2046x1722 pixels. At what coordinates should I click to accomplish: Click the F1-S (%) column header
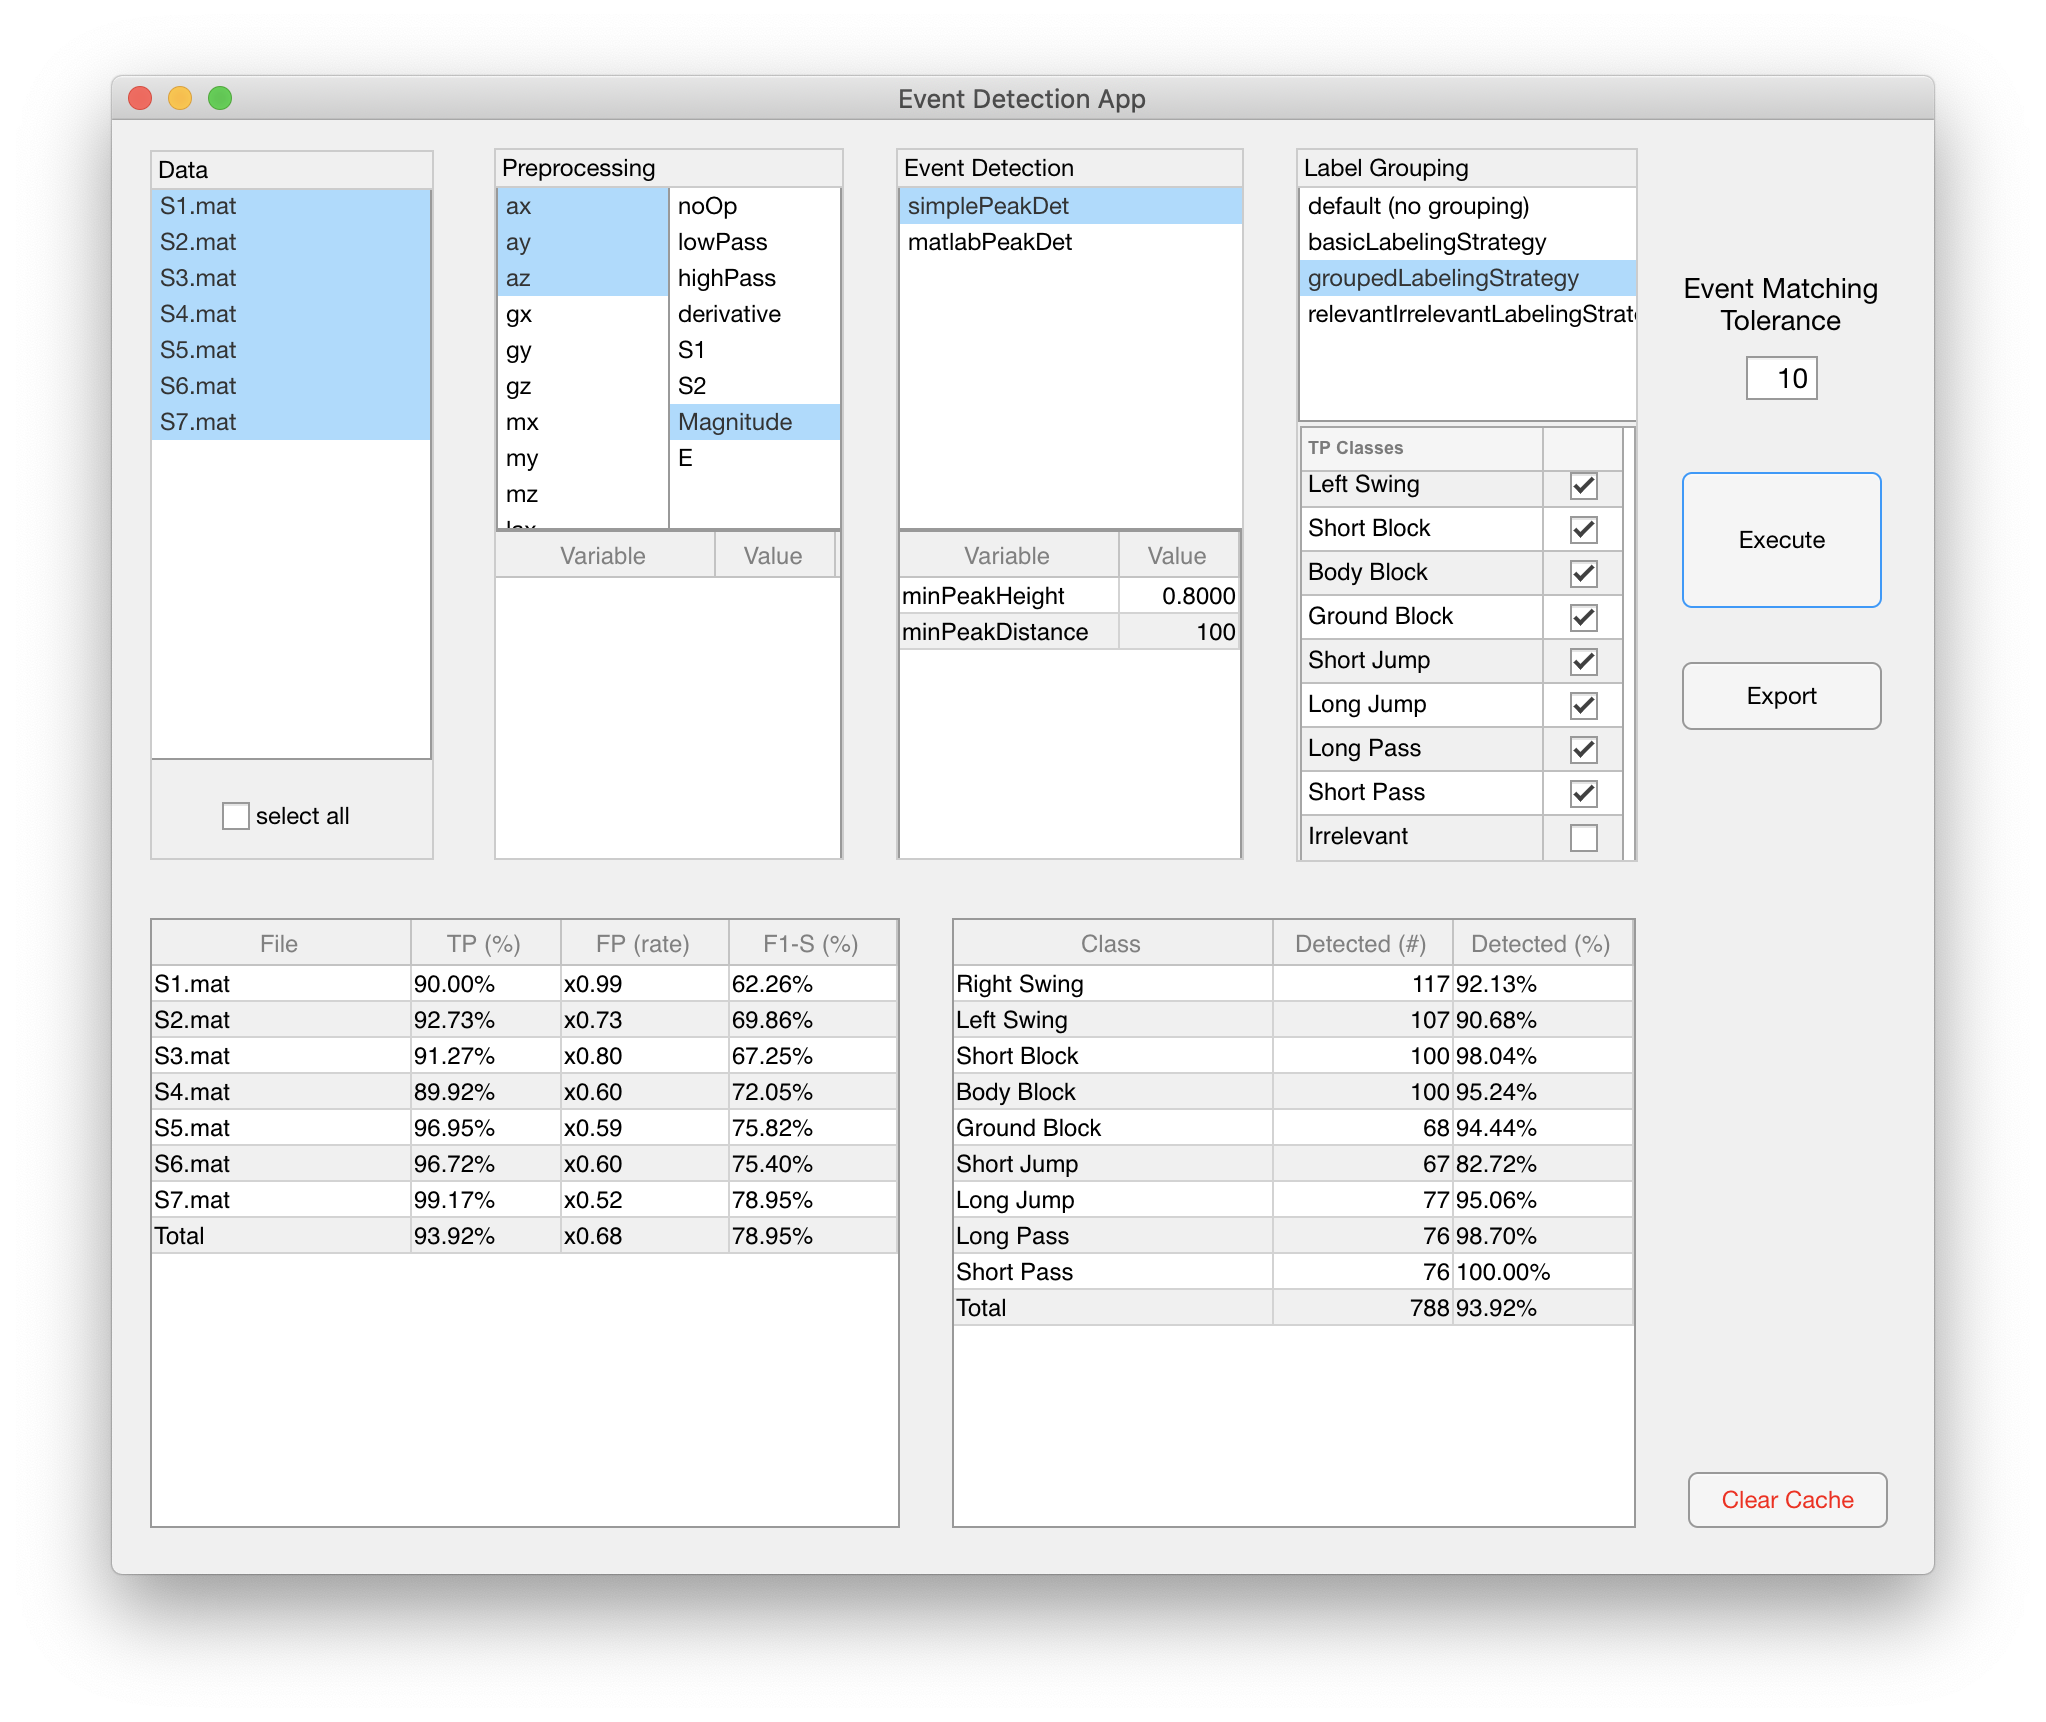(x=810, y=944)
